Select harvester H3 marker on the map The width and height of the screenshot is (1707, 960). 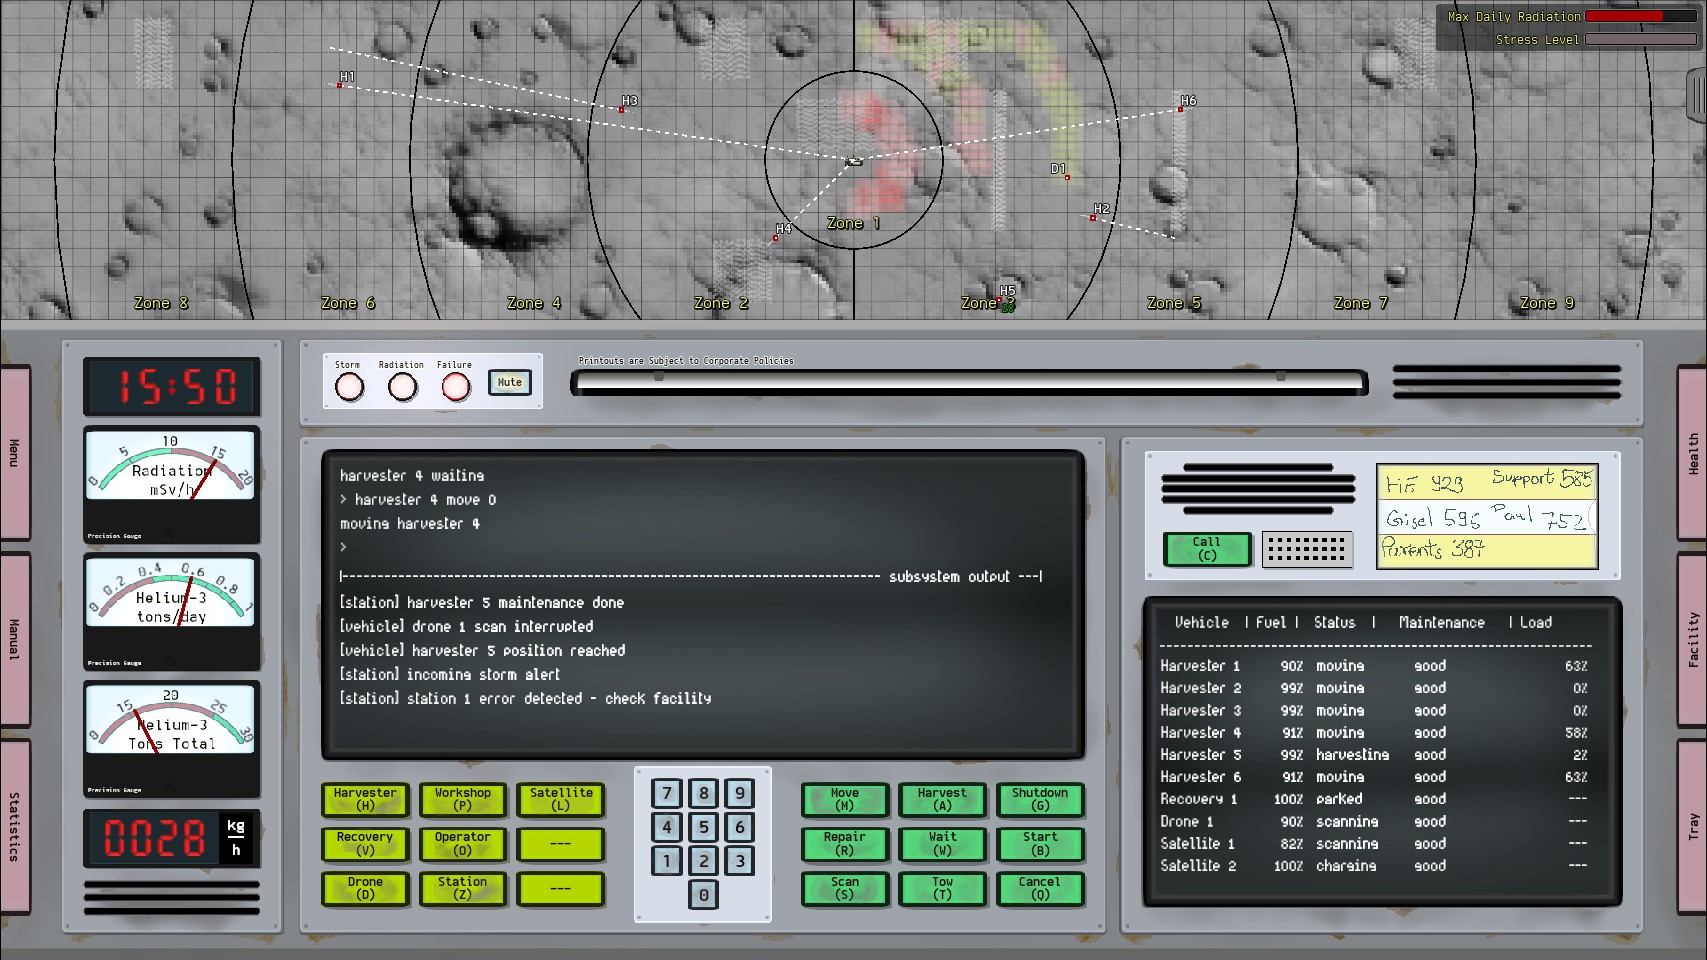pyautogui.click(x=621, y=110)
